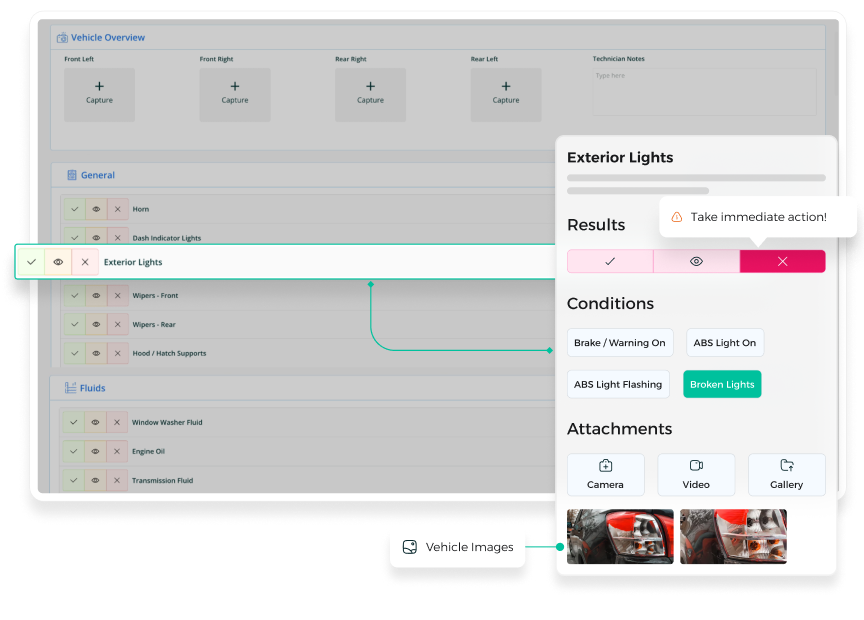Select the Broken Lights condition
The width and height of the screenshot is (864, 620).
722,384
